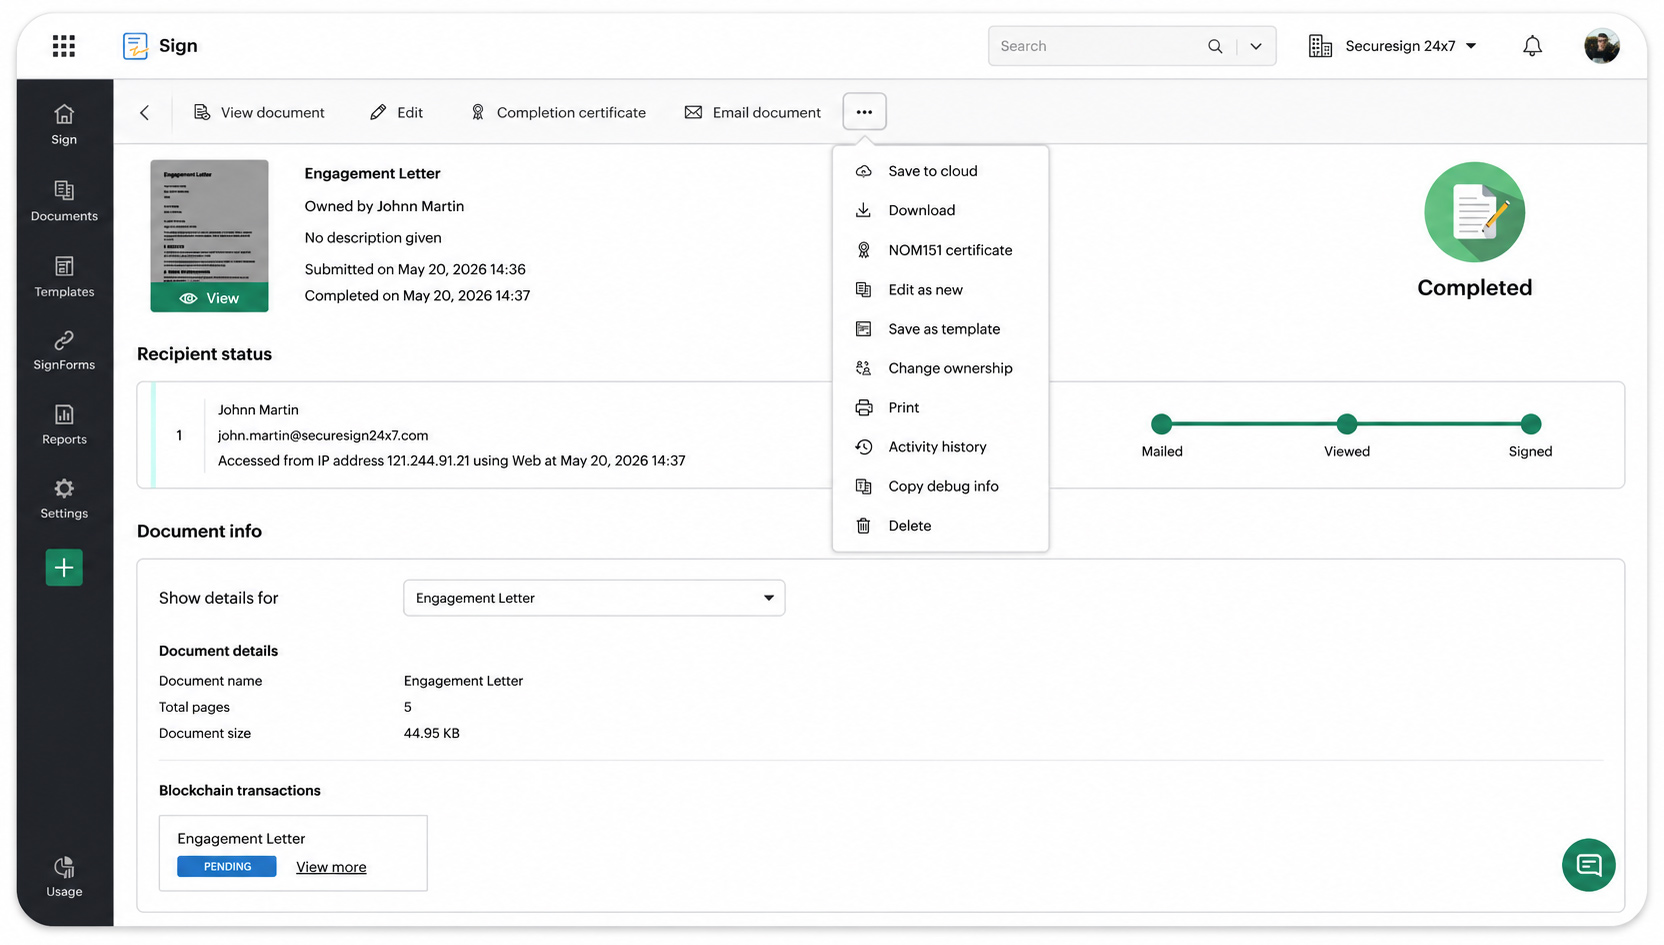Click the Signed progress marker
Screen dimensions: 1664x945
tap(1531, 424)
